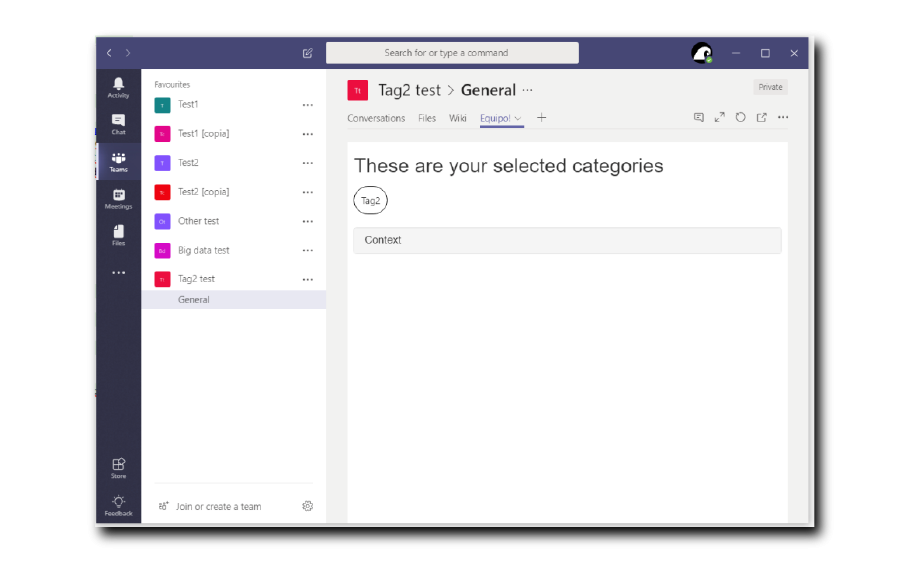
Task: Go forward with the right arrow
Action: pyautogui.click(x=128, y=53)
